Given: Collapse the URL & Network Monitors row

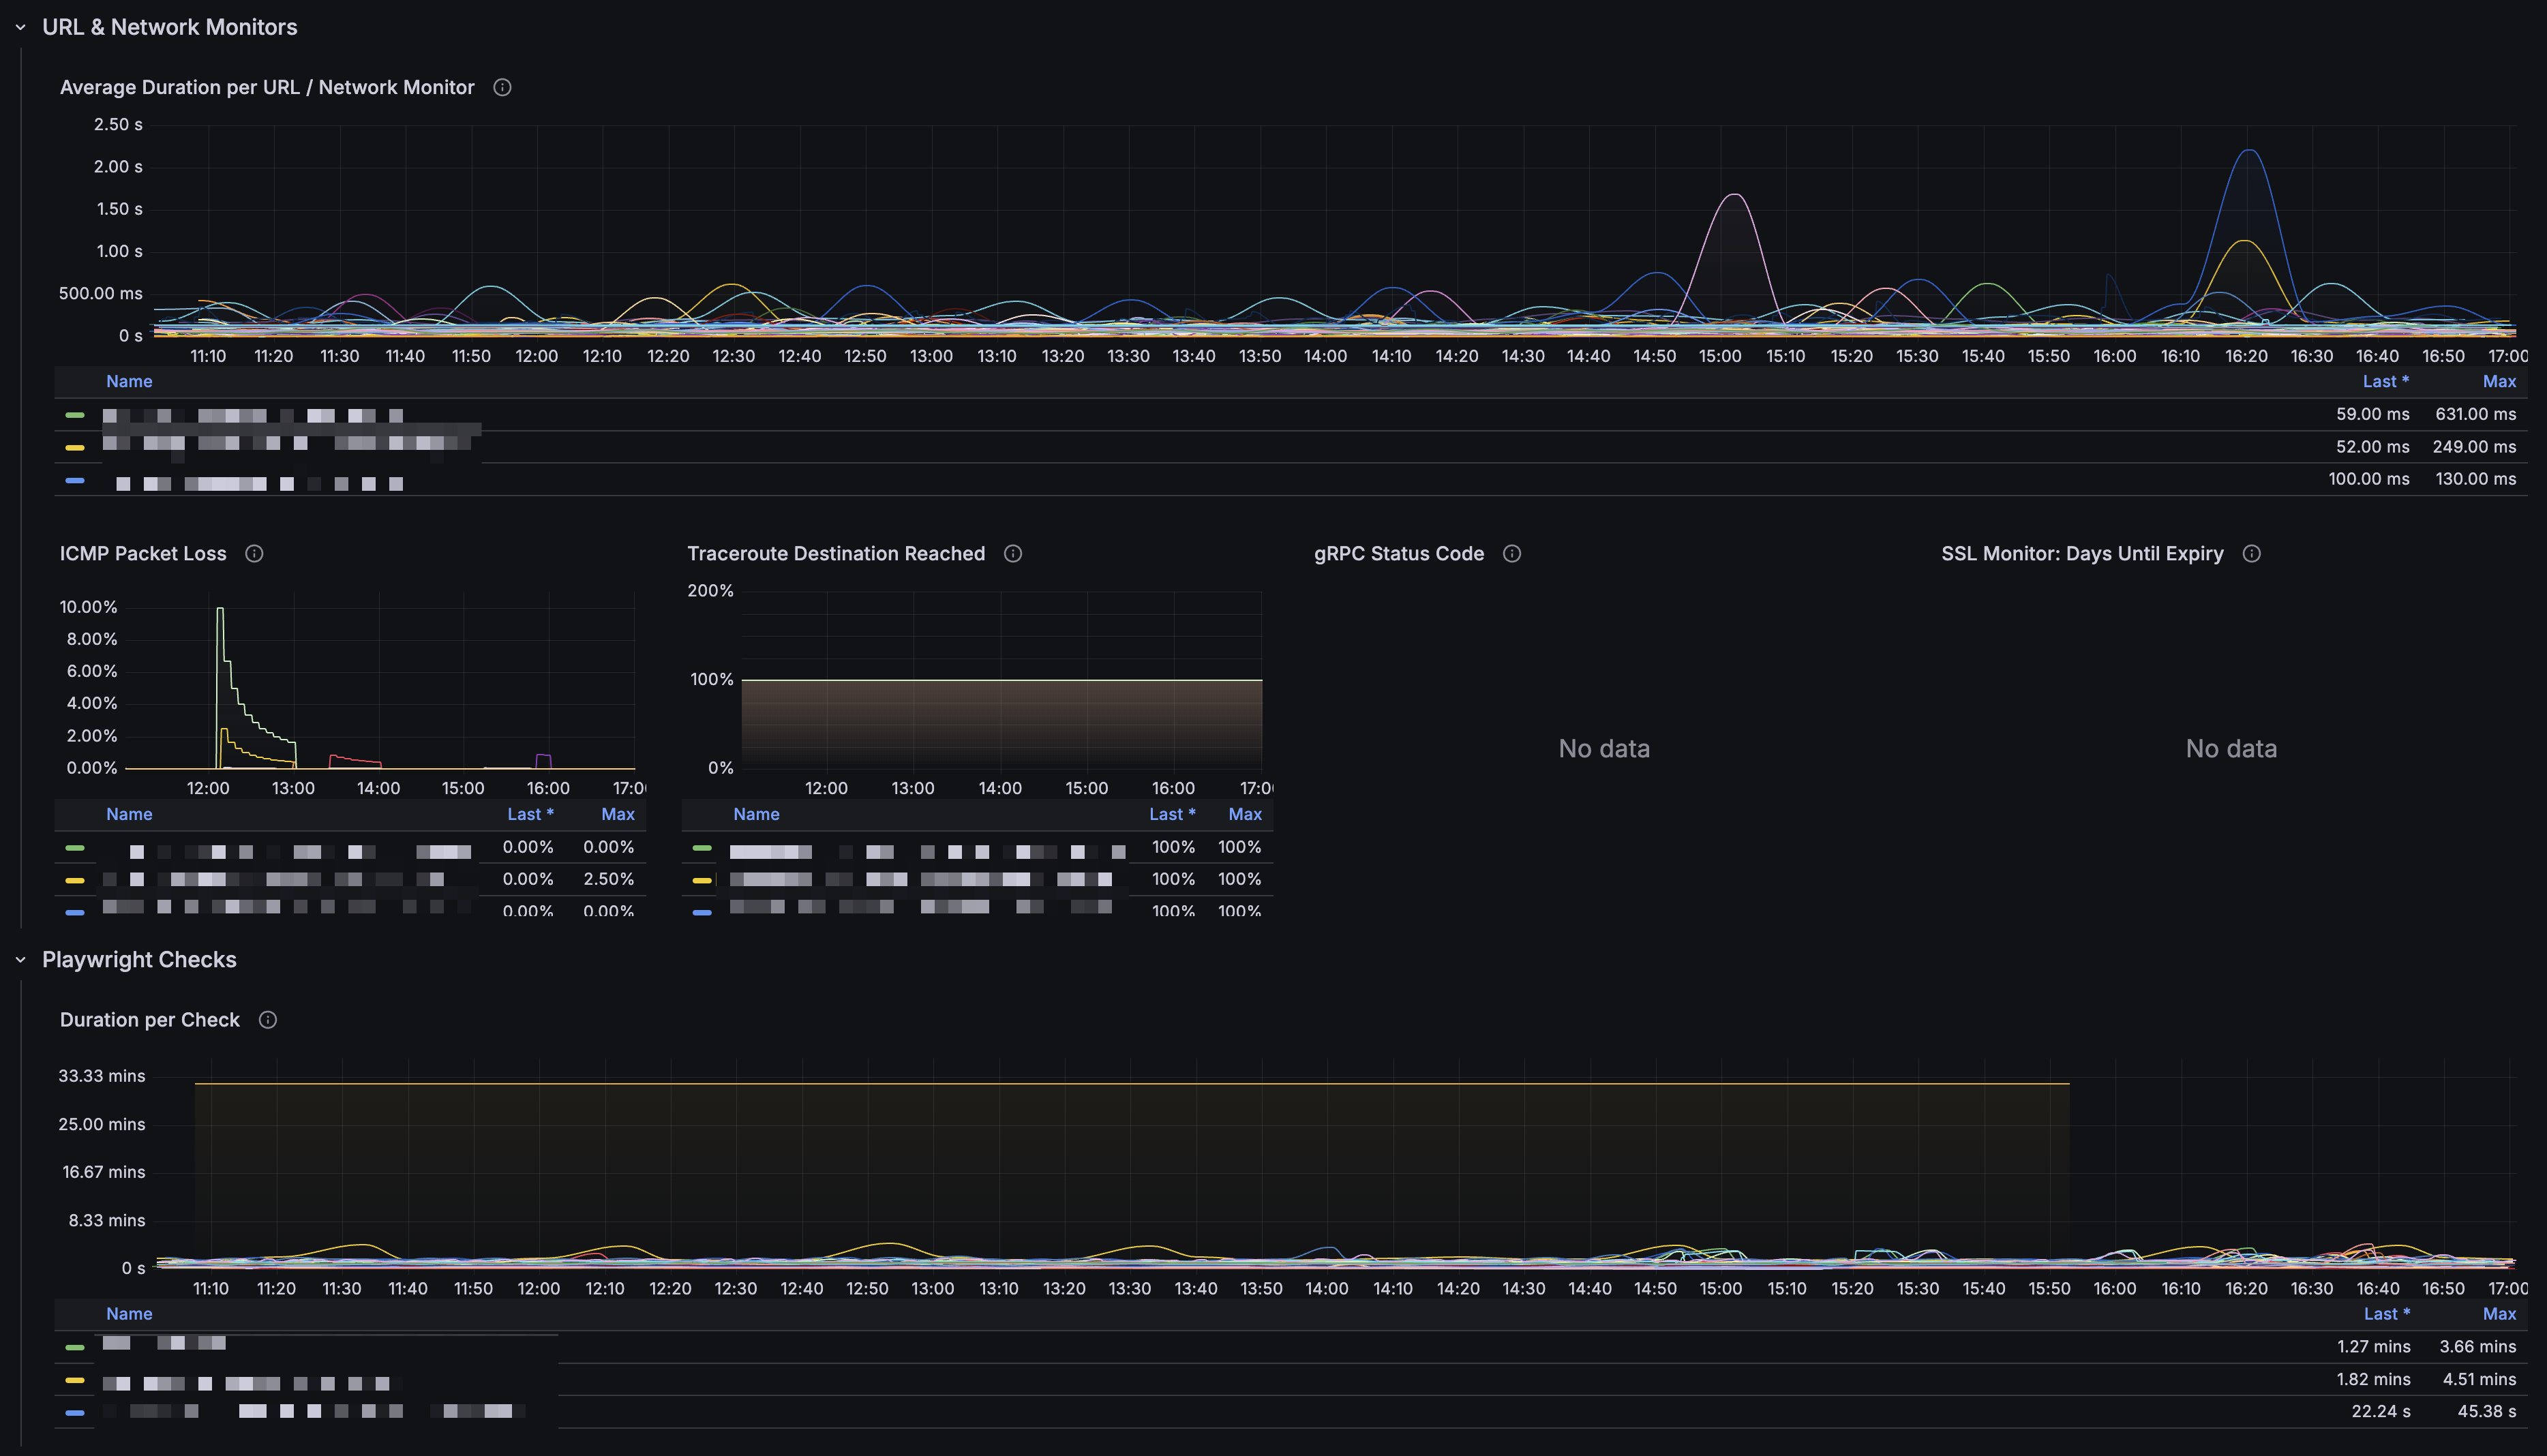Looking at the screenshot, I should pyautogui.click(x=20, y=28).
